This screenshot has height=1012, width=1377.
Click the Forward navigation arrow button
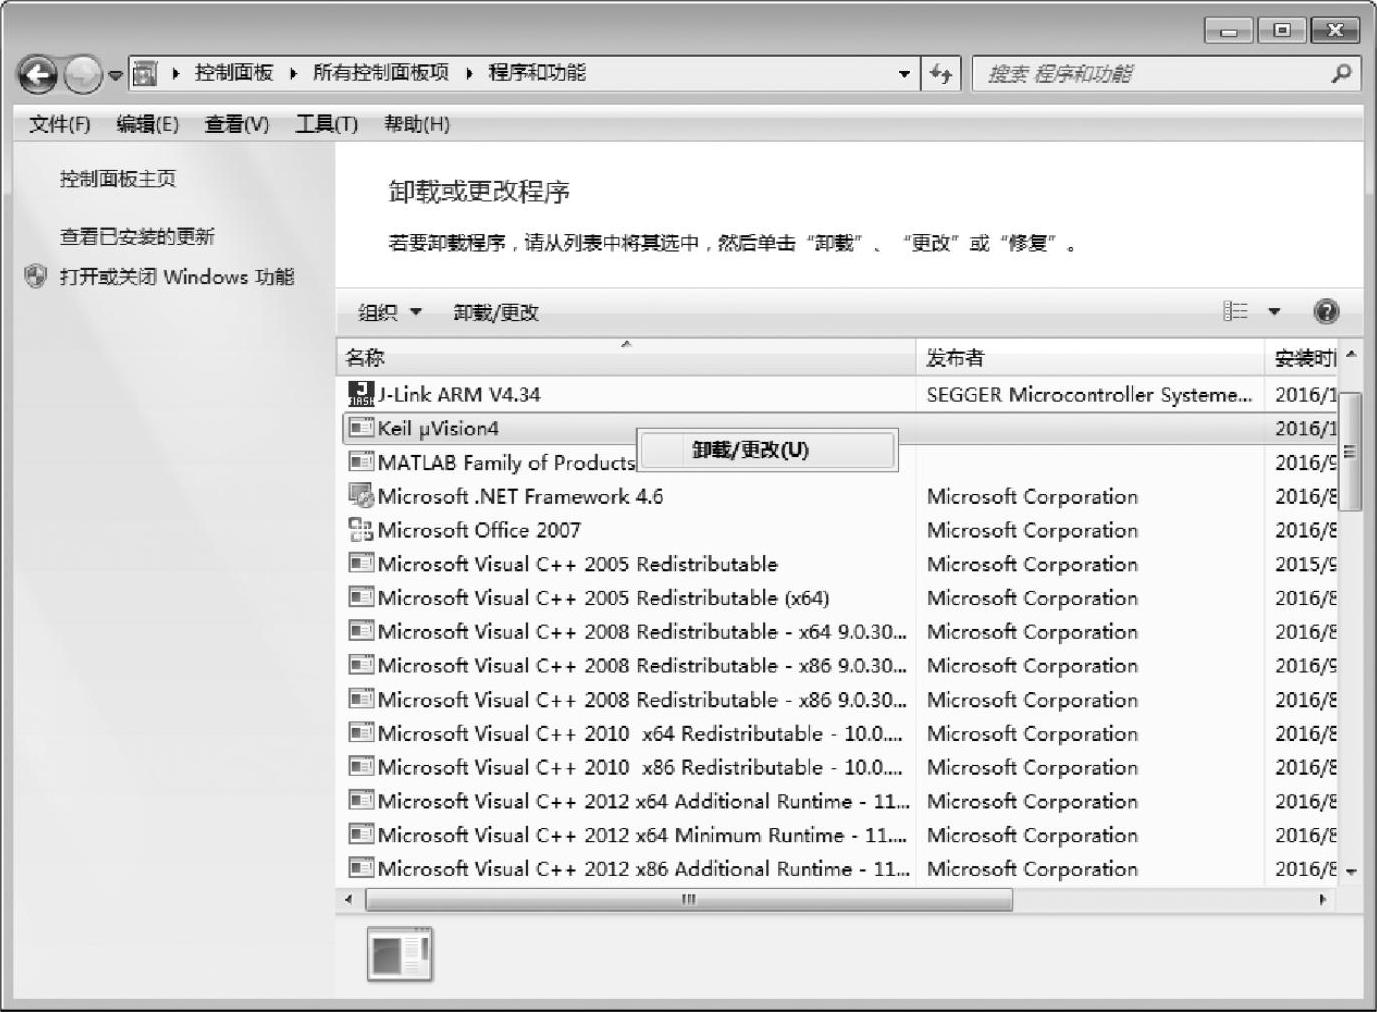[x=82, y=74]
